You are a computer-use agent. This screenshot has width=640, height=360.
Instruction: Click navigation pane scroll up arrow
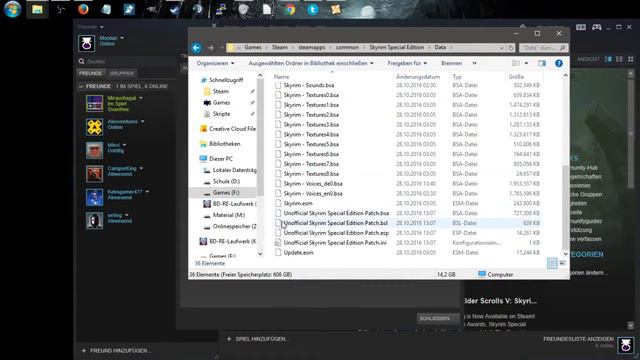260,76
